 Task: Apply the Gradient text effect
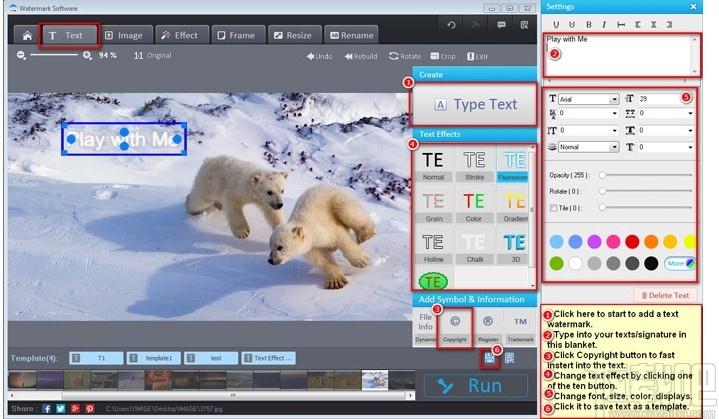(x=513, y=206)
